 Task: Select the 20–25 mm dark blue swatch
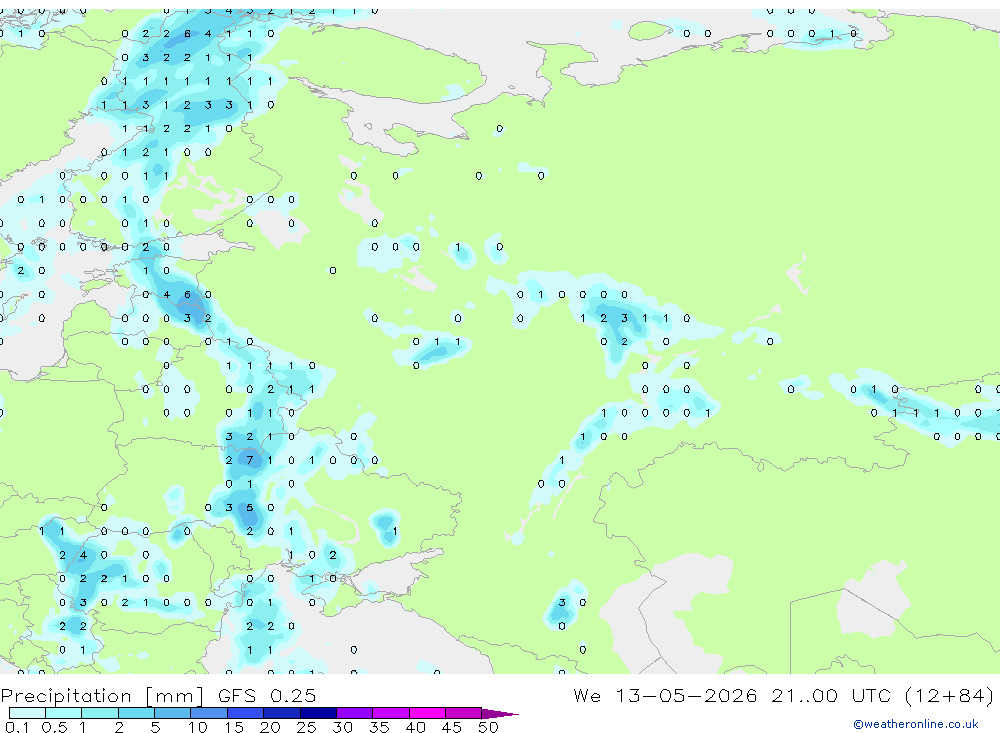(x=282, y=713)
